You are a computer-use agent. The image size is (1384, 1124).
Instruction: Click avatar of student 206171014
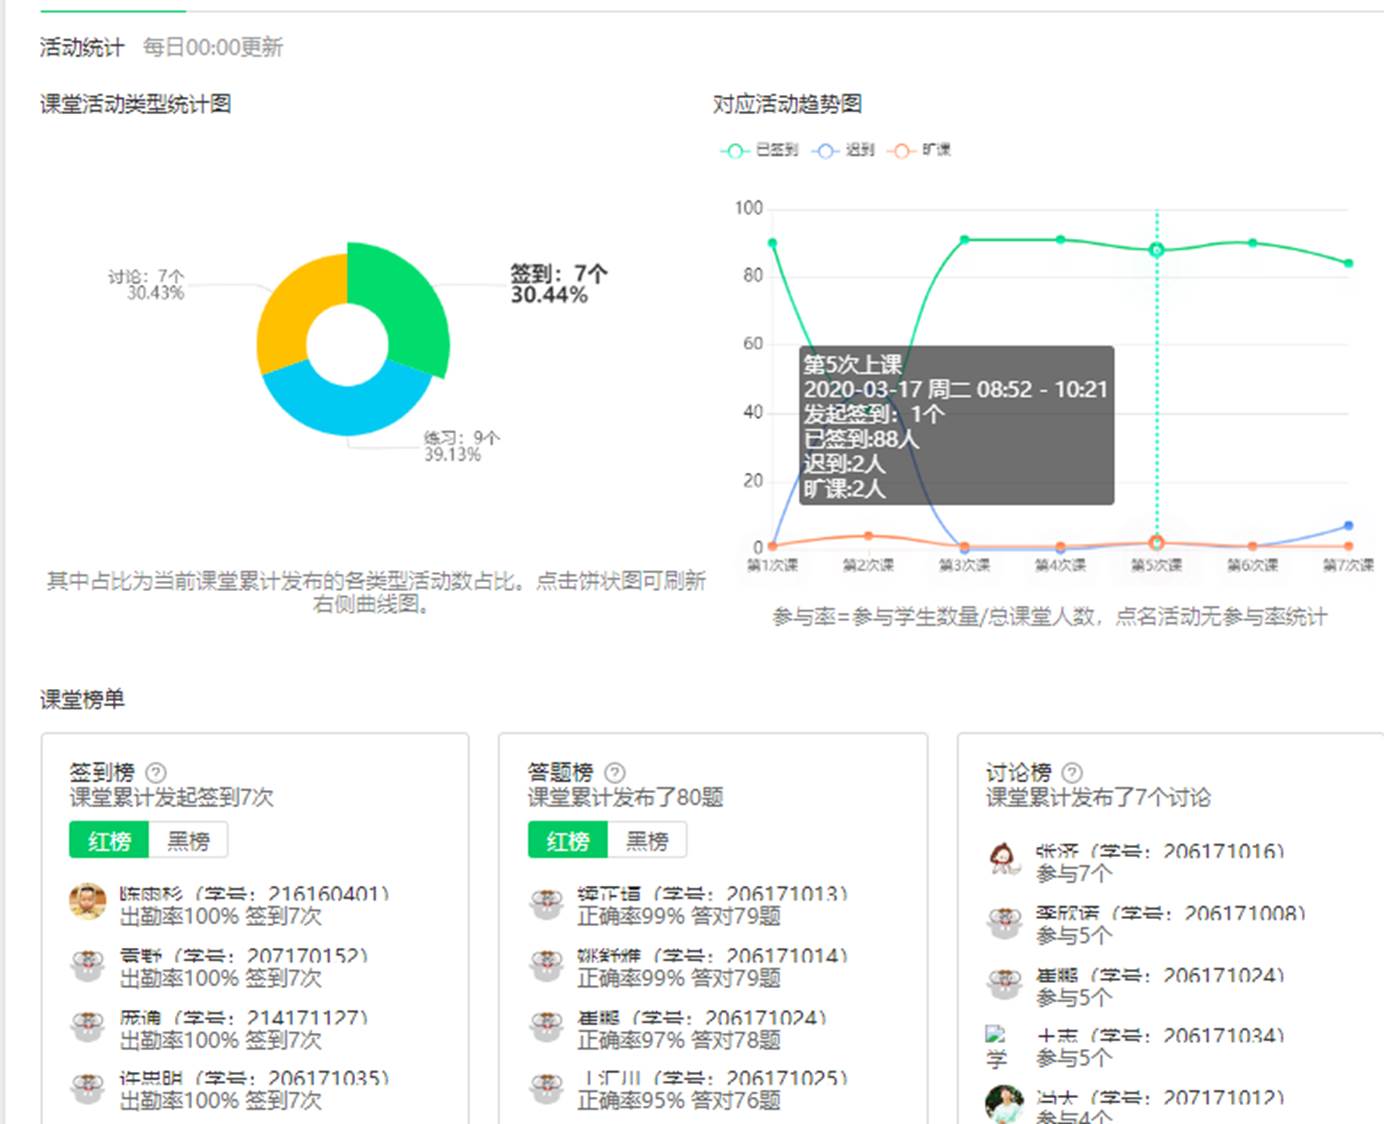(546, 965)
